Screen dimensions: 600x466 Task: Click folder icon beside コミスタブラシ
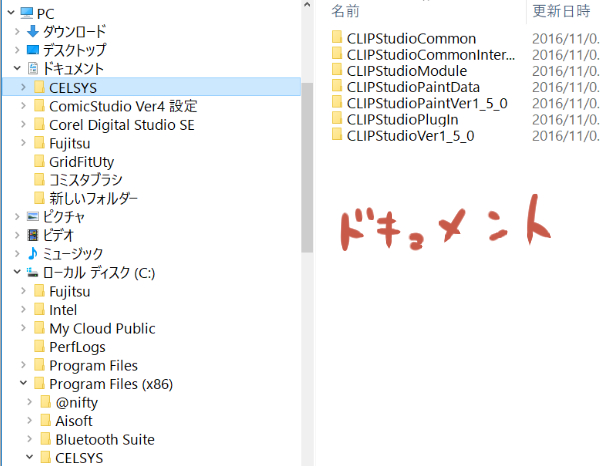point(39,179)
